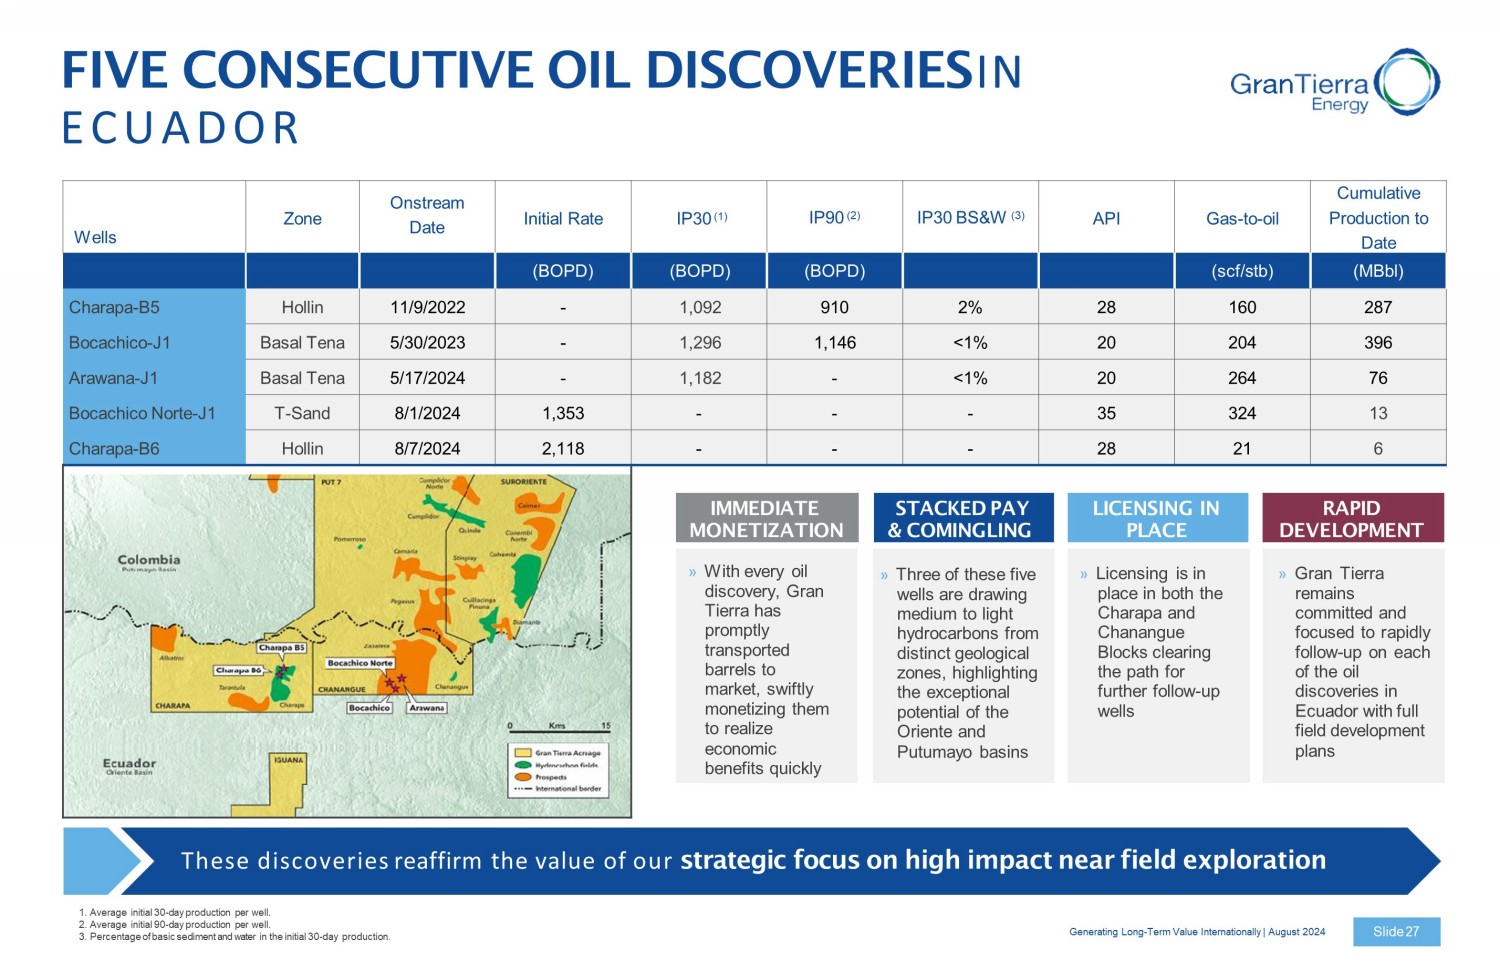Click the T-Sand zone cell
Image resolution: width=1500 pixels, height=971 pixels.
(302, 413)
